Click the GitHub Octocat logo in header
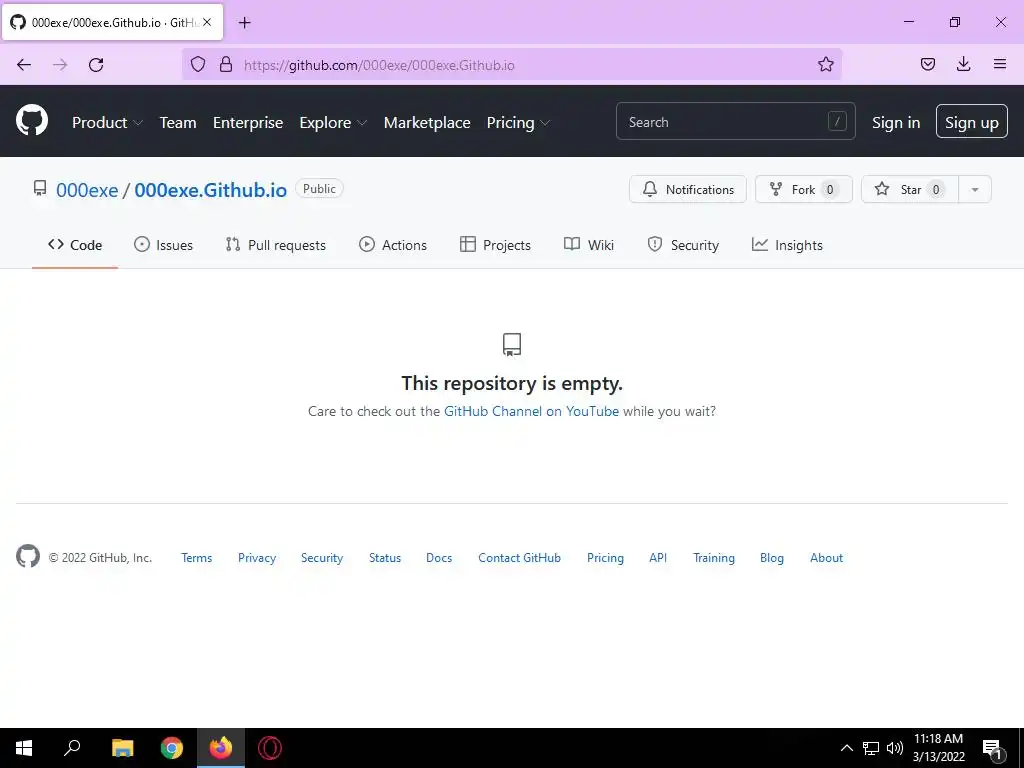1024x768 pixels. coord(32,121)
